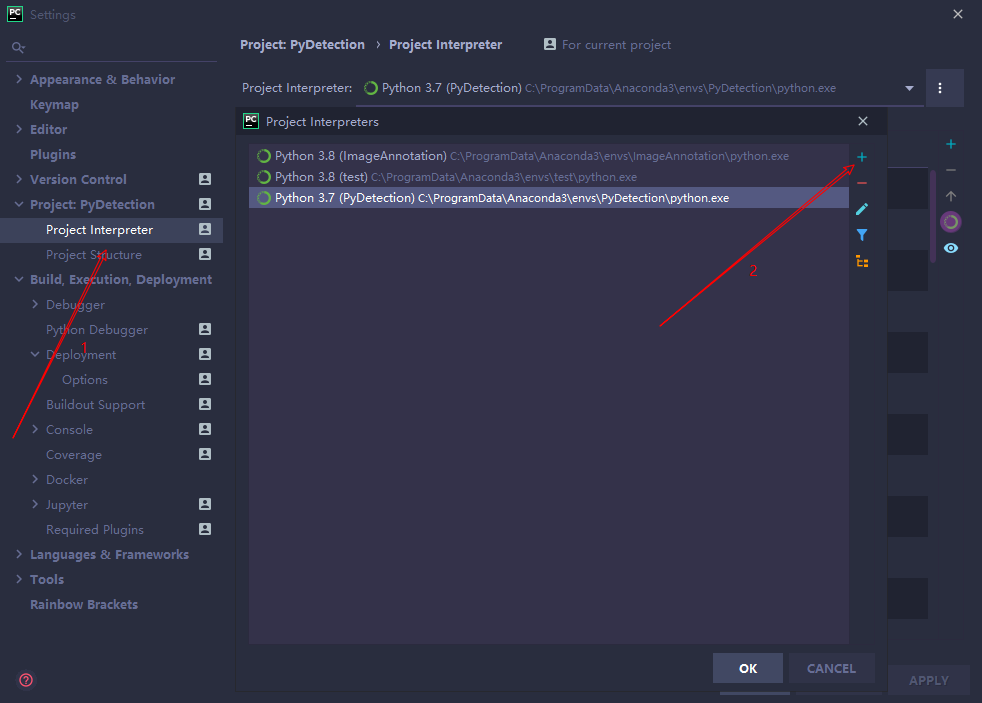This screenshot has height=703, width=982.
Task: Uninstall package with minus icon in Settings panel
Action: click(x=951, y=170)
